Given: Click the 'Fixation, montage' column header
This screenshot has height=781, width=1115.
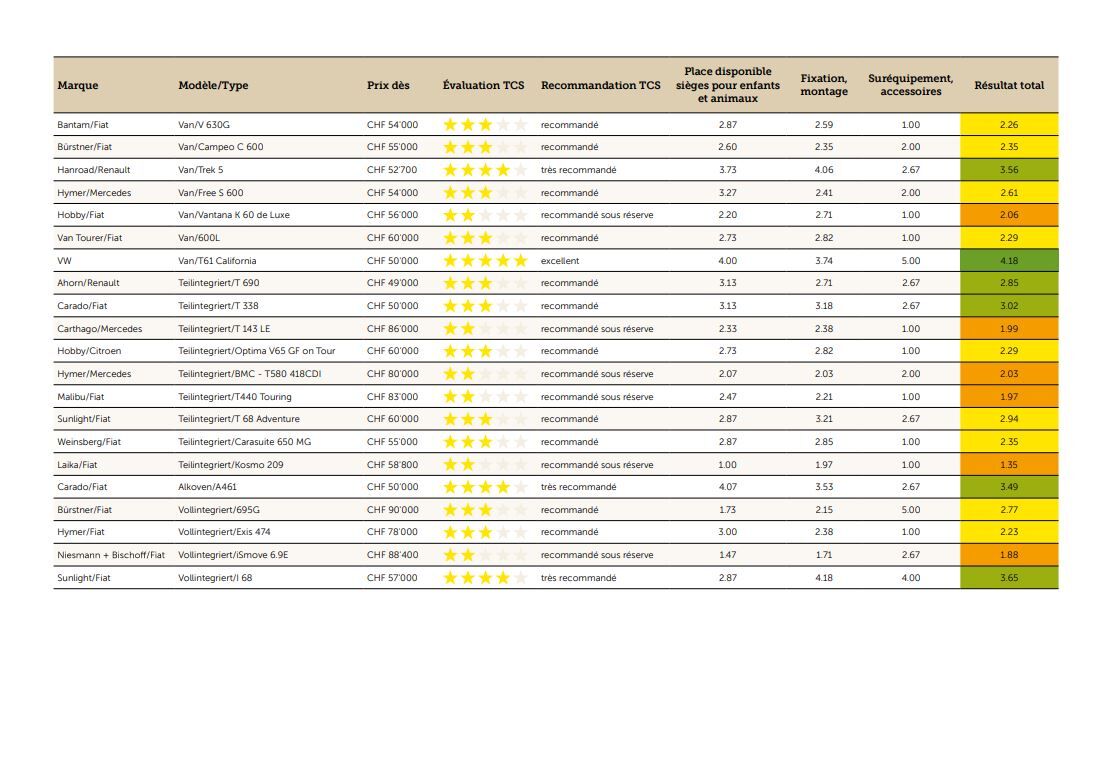Looking at the screenshot, I should pyautogui.click(x=824, y=85).
